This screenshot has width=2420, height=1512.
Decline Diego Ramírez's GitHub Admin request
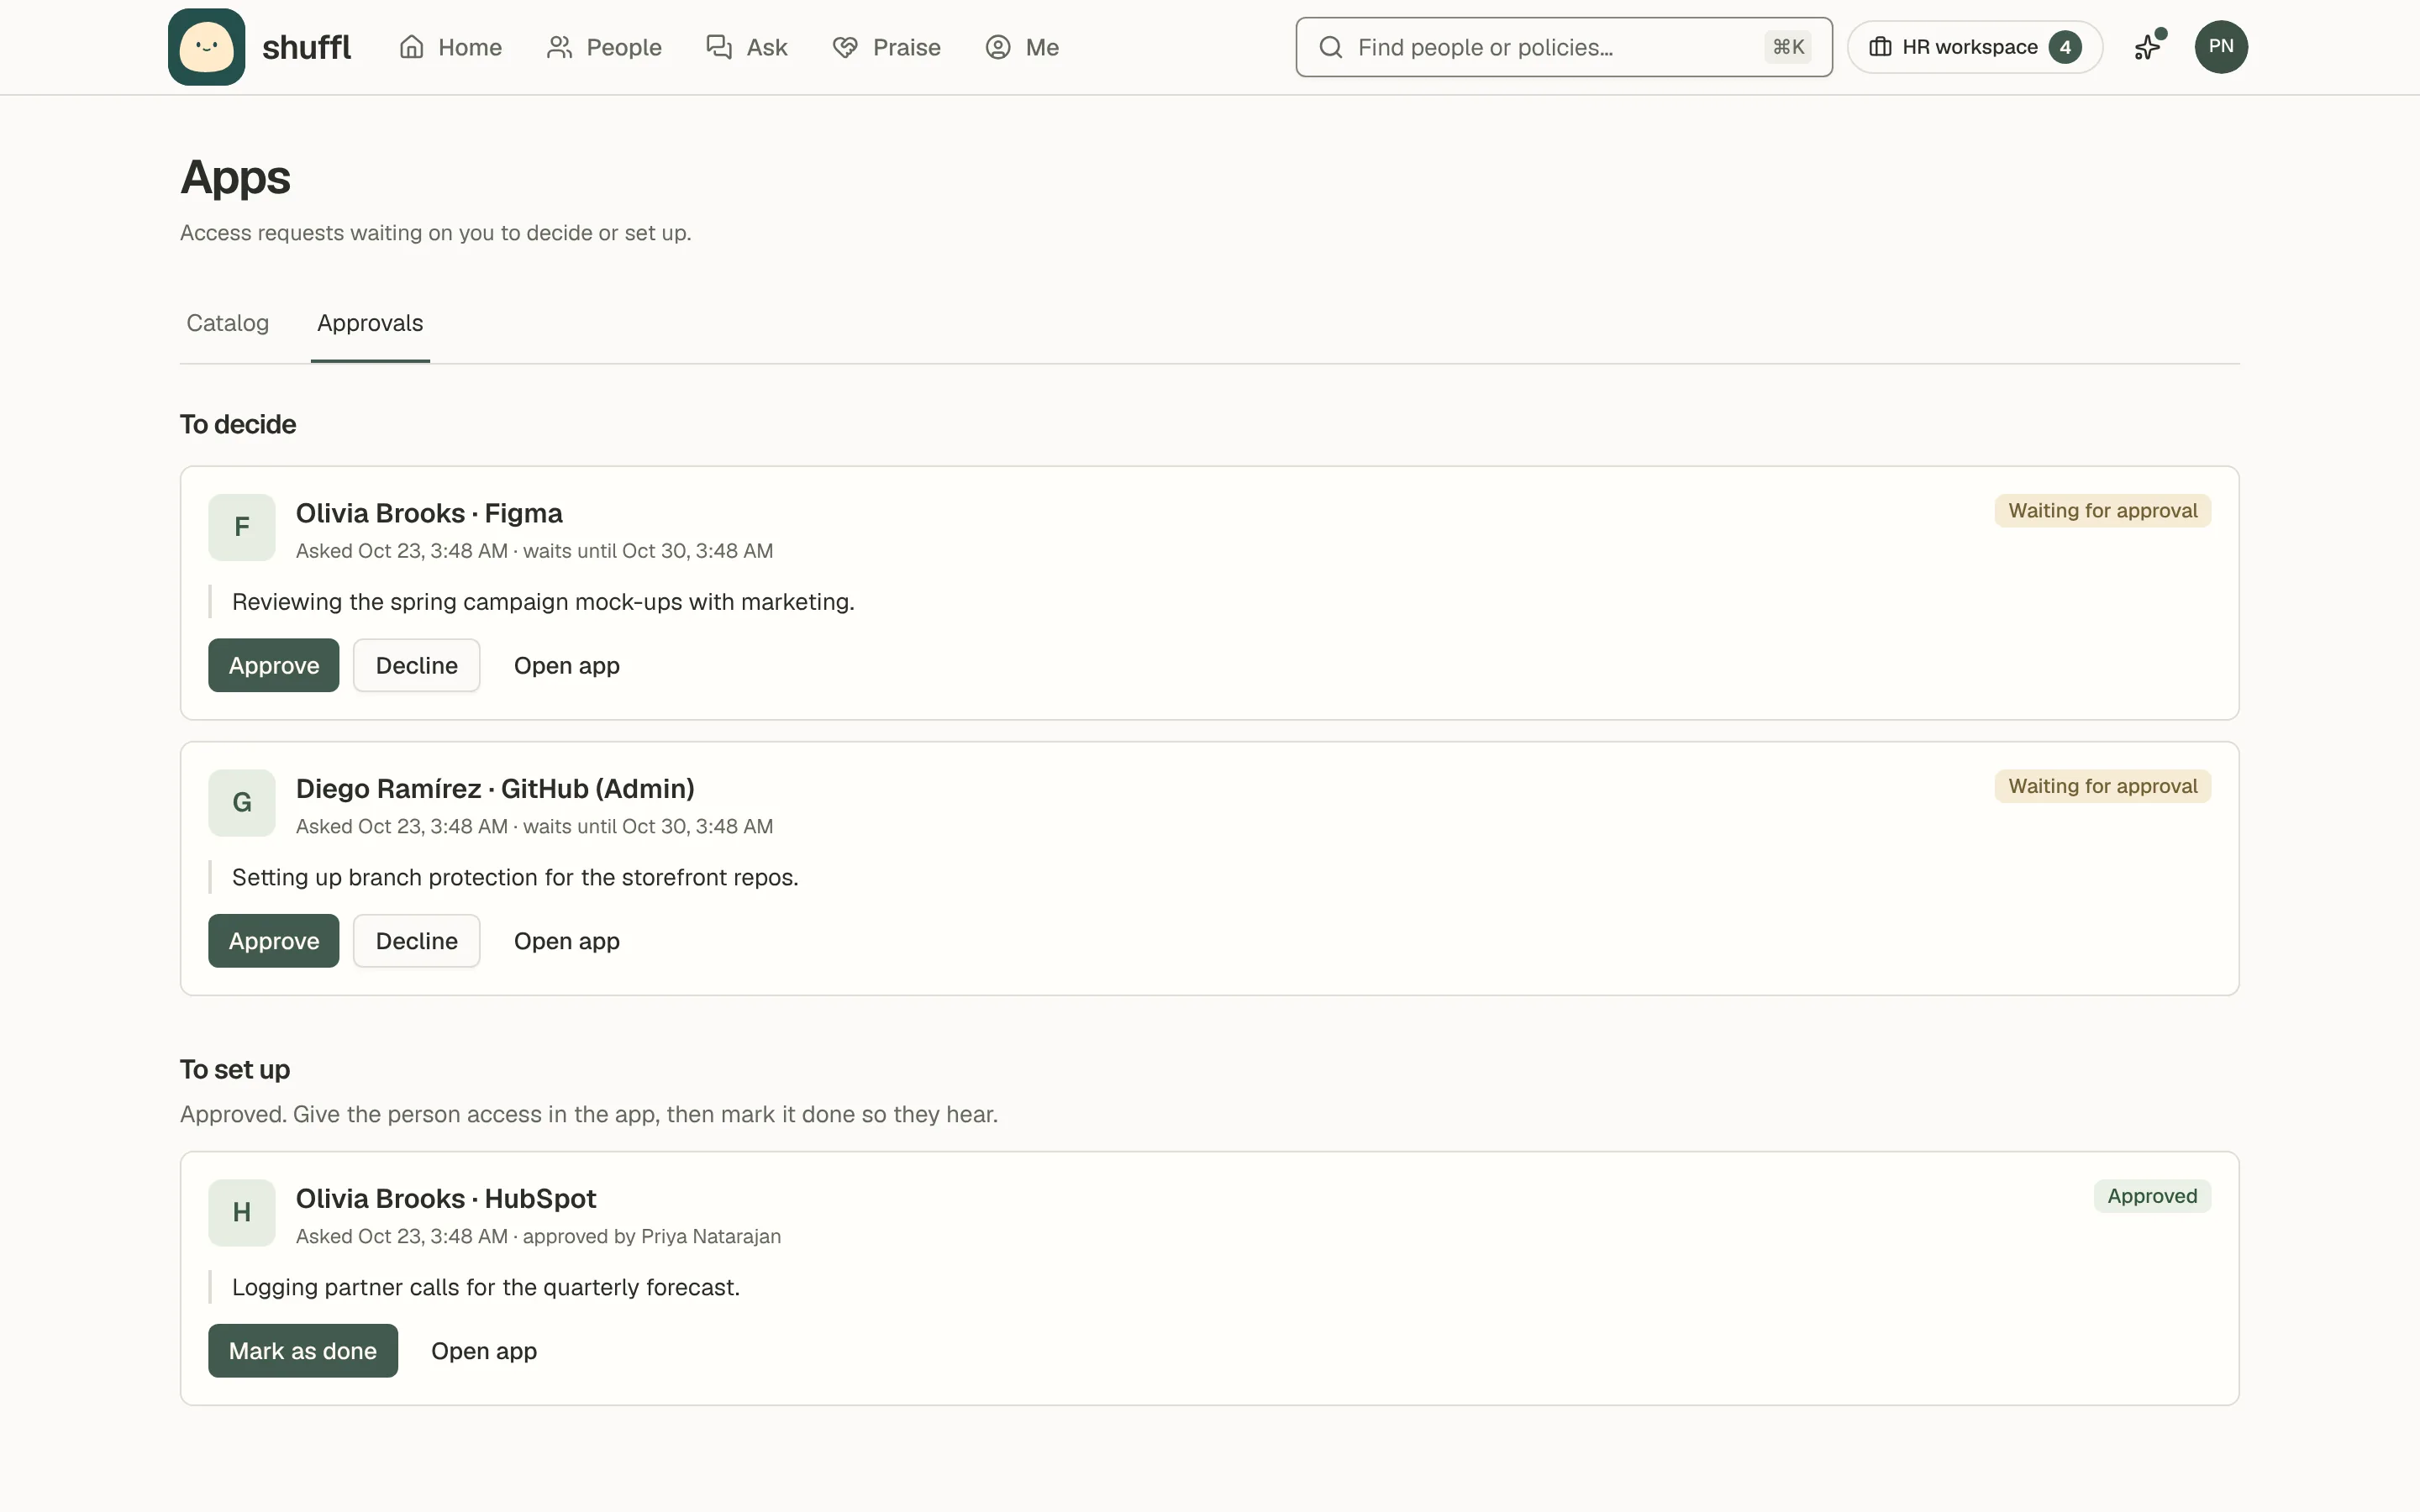tap(417, 941)
